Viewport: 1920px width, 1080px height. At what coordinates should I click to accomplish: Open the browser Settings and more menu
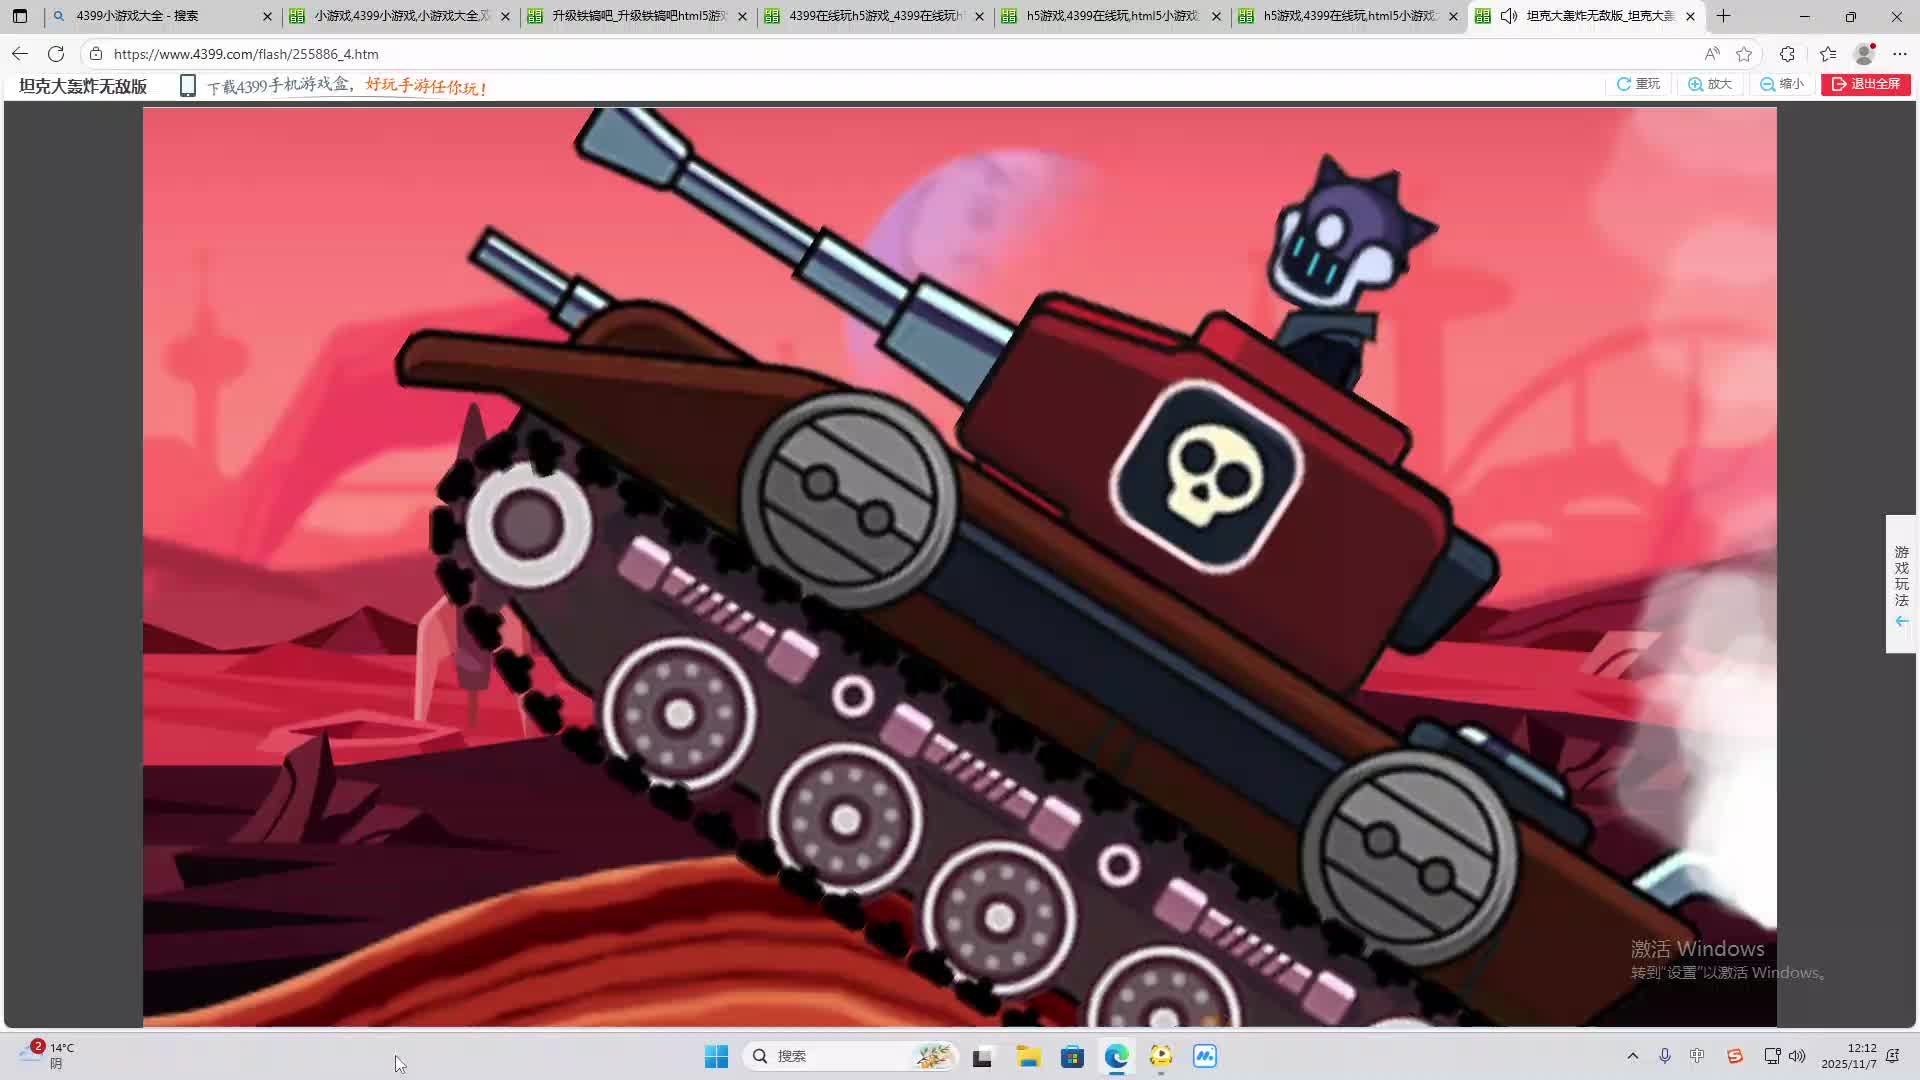coord(1900,54)
